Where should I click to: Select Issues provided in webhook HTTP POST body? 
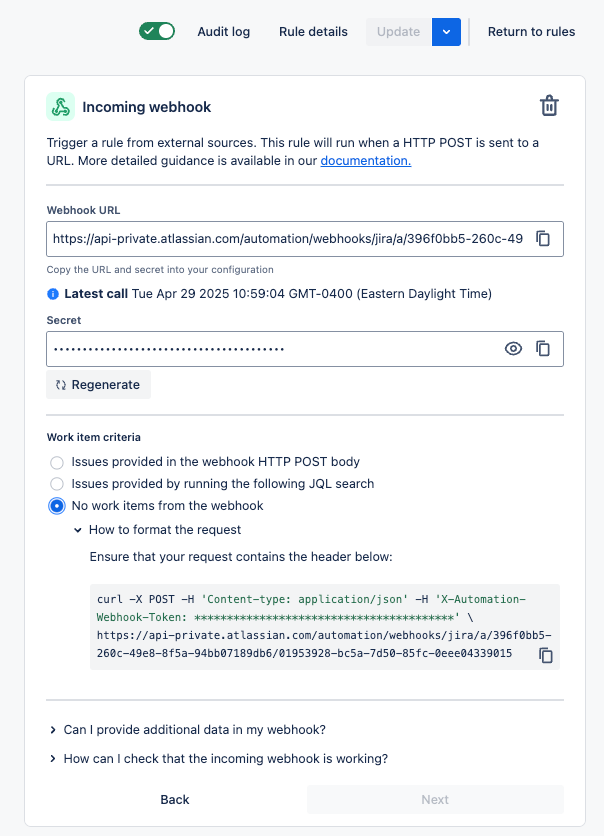[57, 462]
